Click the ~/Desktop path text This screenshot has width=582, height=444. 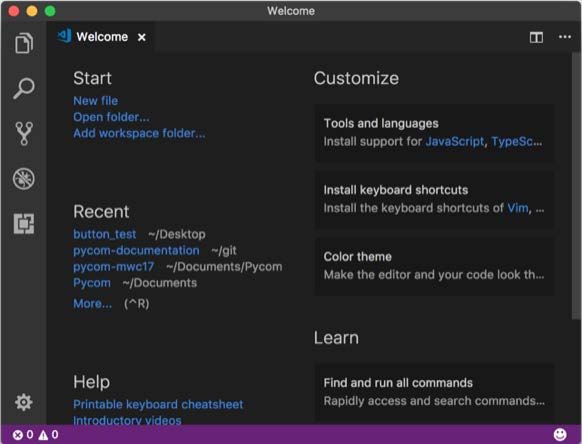(177, 234)
